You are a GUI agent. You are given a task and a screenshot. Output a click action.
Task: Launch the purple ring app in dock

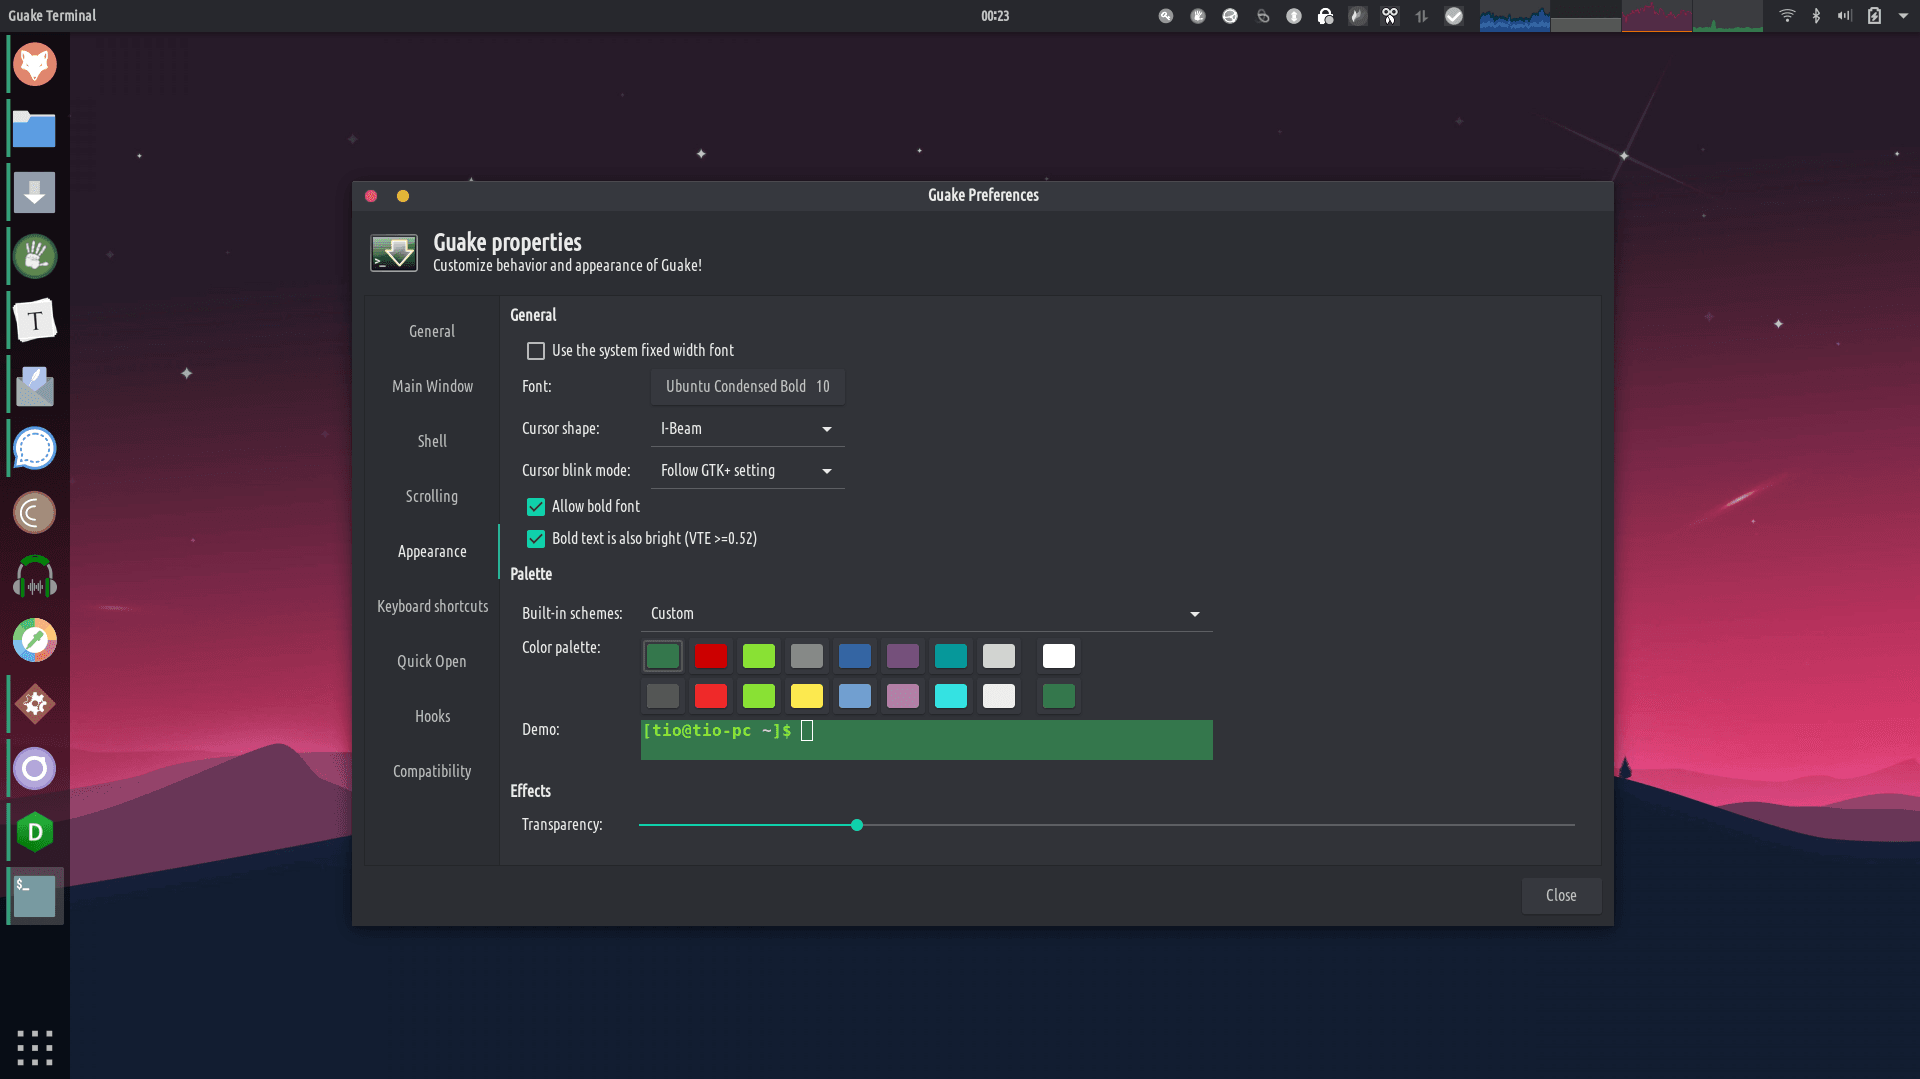pos(35,769)
